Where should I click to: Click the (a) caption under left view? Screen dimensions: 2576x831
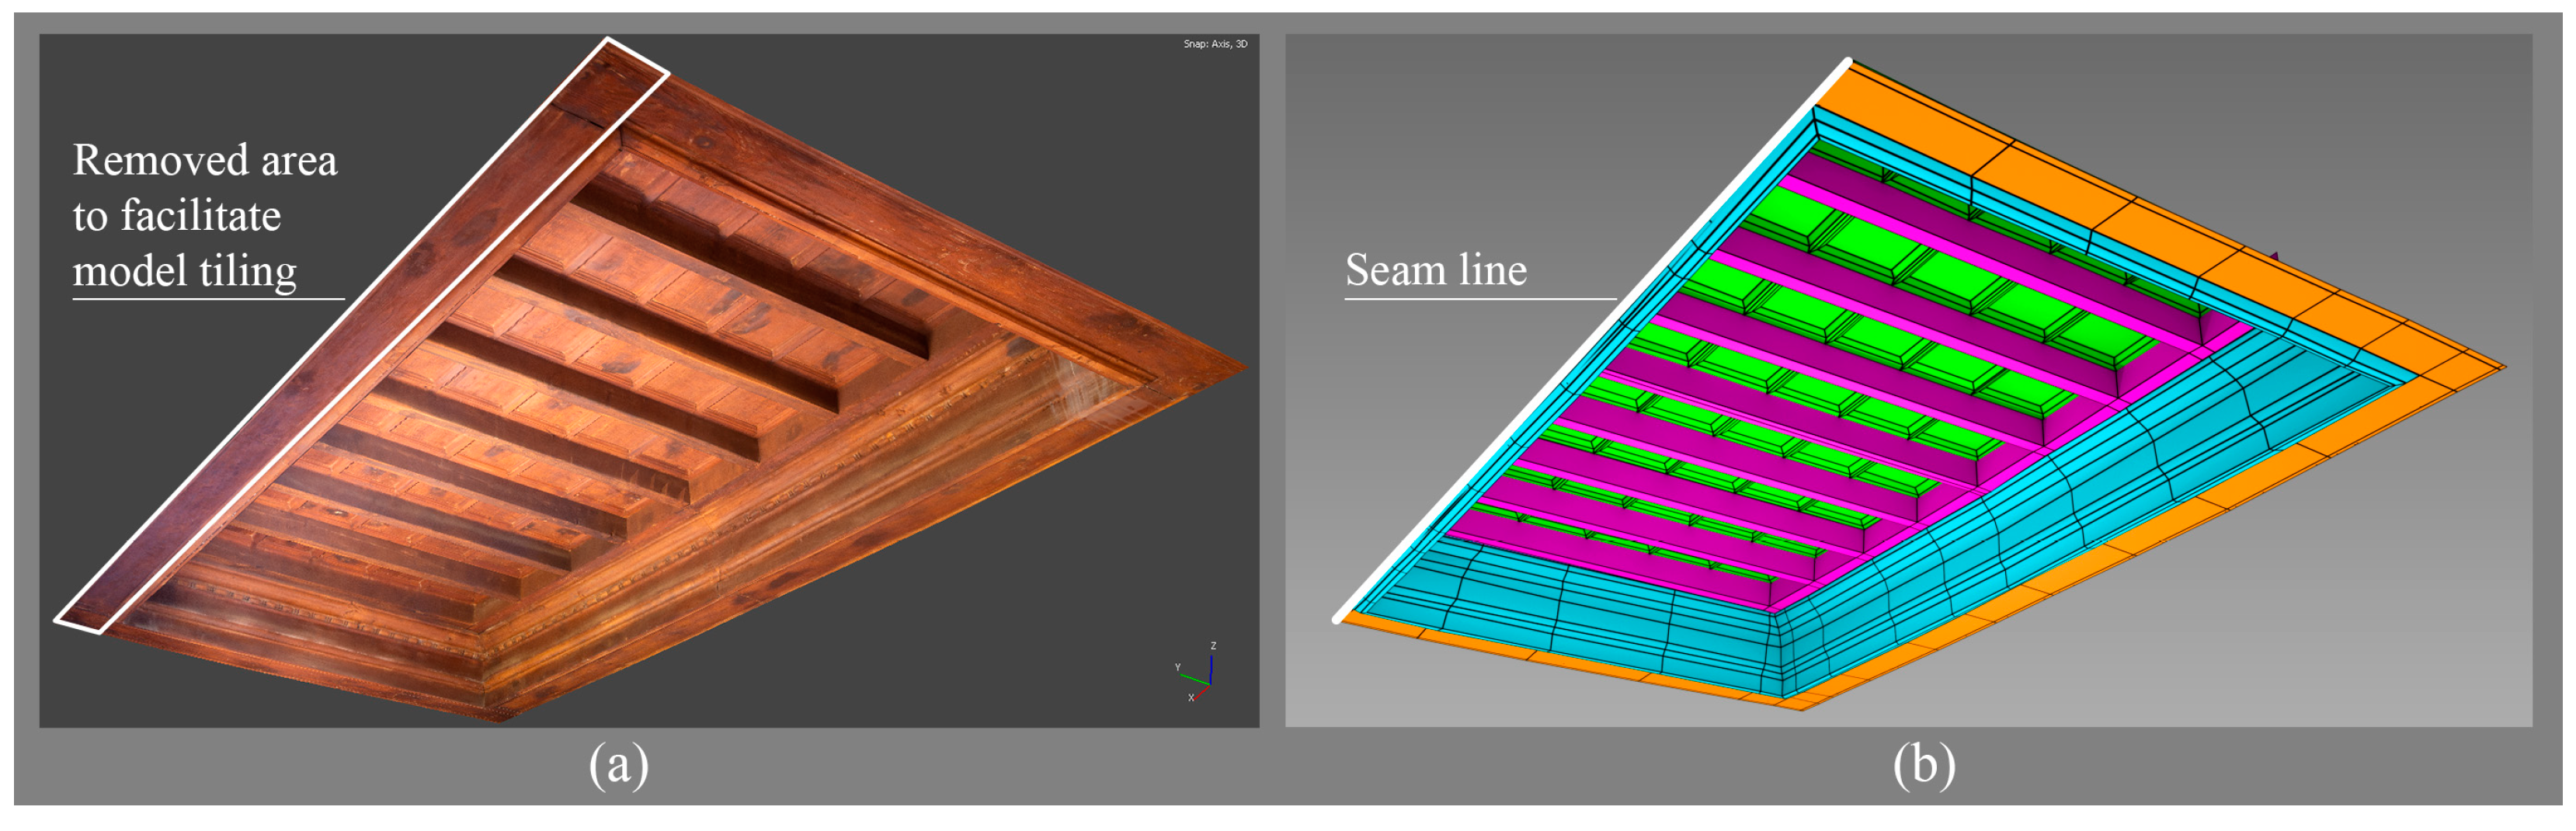tap(618, 766)
